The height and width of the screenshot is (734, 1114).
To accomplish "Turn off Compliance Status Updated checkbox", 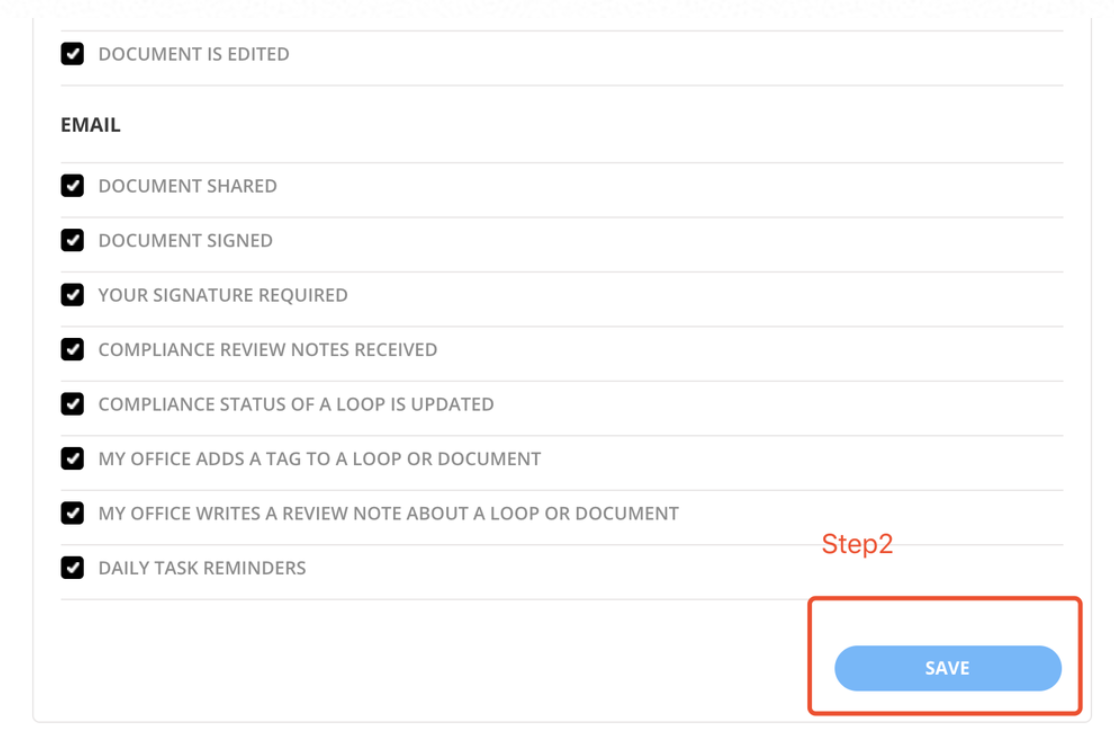I will click(72, 404).
